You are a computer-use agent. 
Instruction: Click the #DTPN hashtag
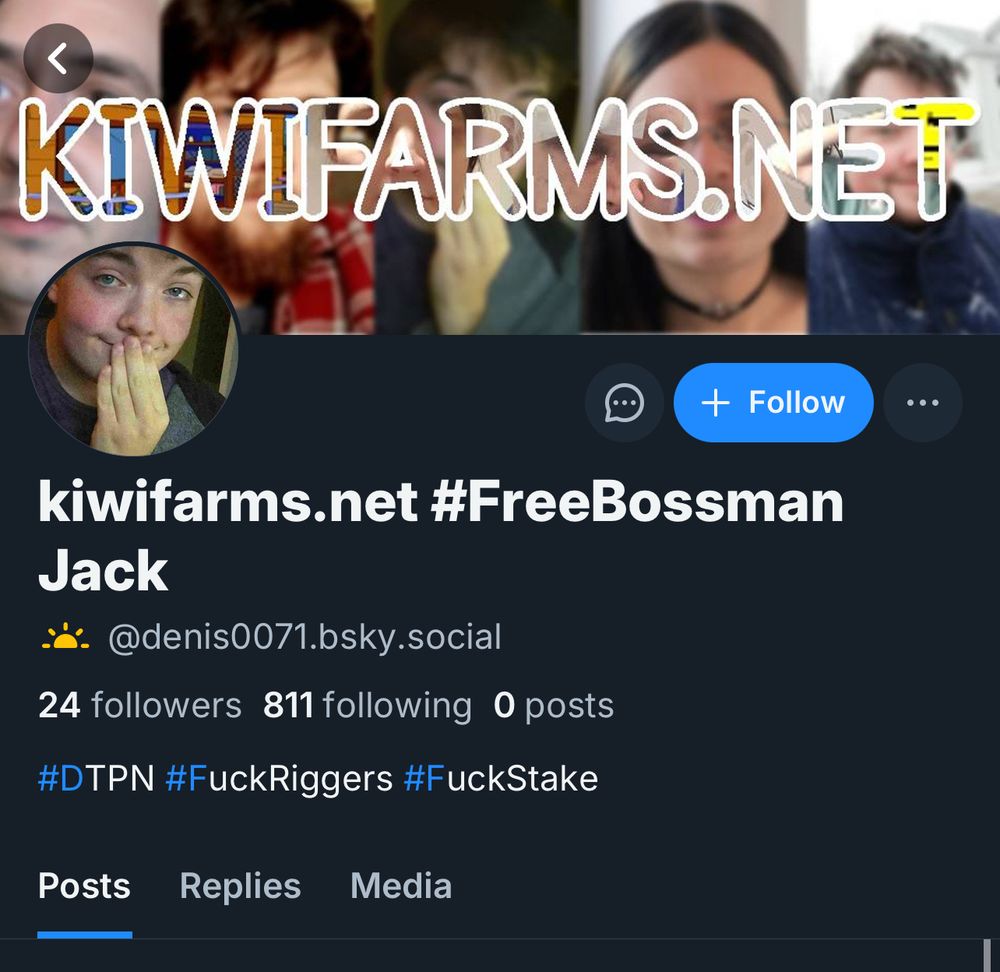pyautogui.click(x=96, y=779)
